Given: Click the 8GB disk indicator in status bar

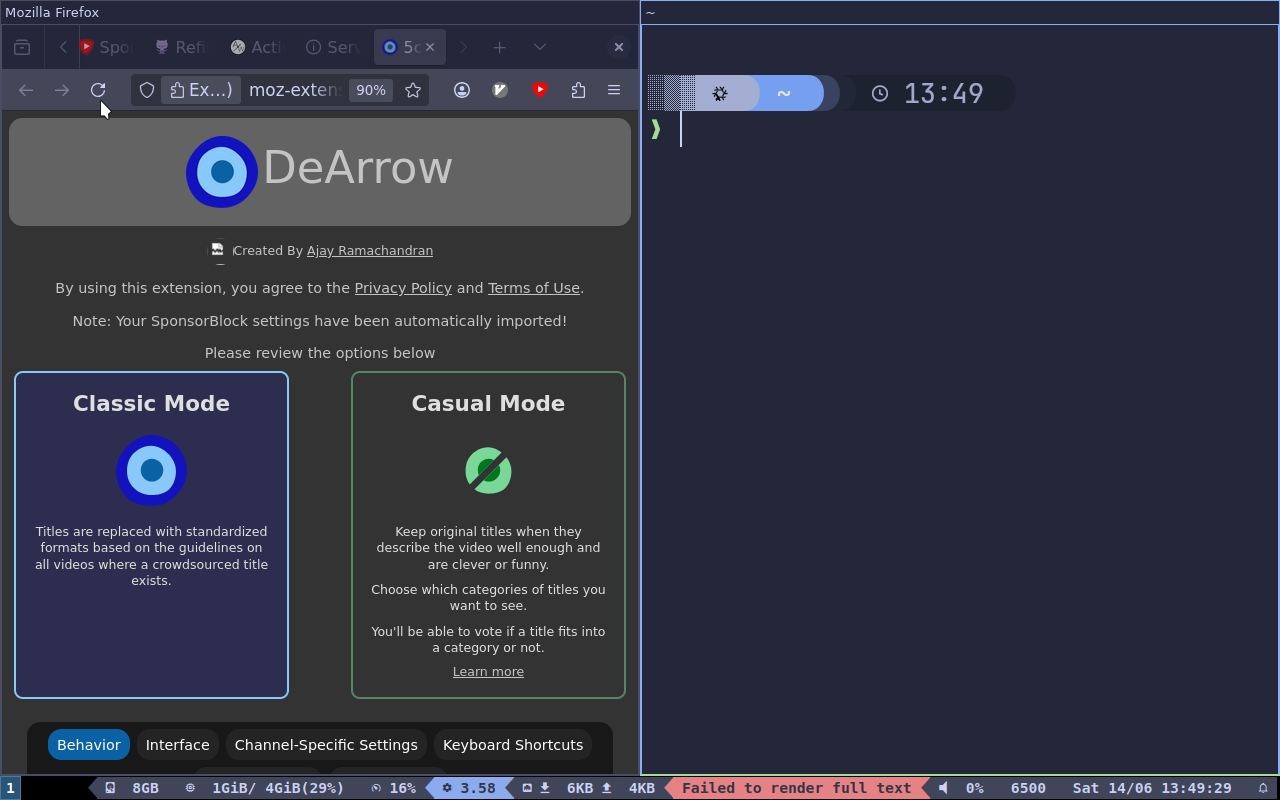Looking at the screenshot, I should pyautogui.click(x=132, y=788).
